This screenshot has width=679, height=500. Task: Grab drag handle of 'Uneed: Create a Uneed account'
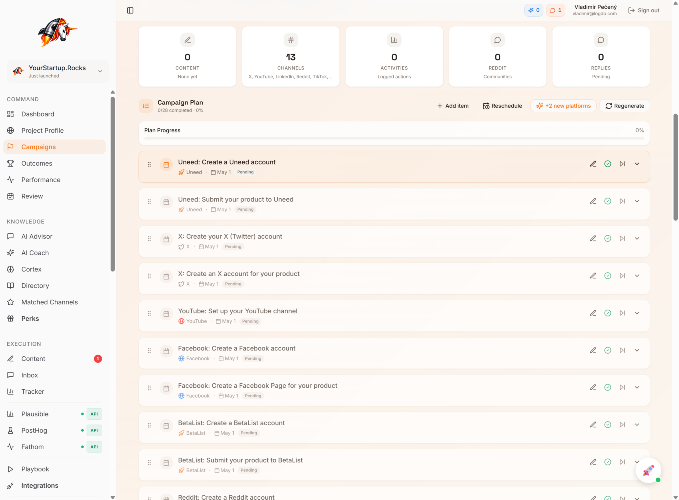149,165
